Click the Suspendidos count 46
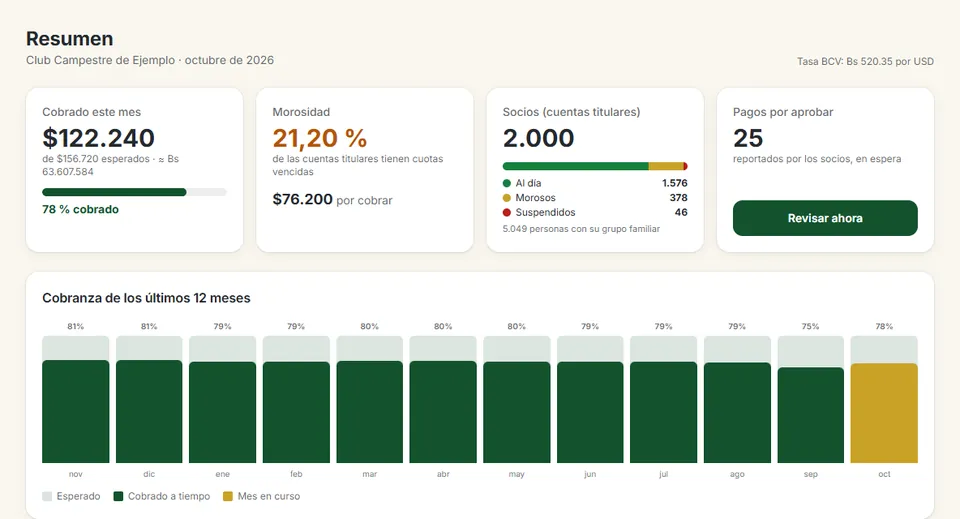The height and width of the screenshot is (519, 960). click(x=681, y=212)
